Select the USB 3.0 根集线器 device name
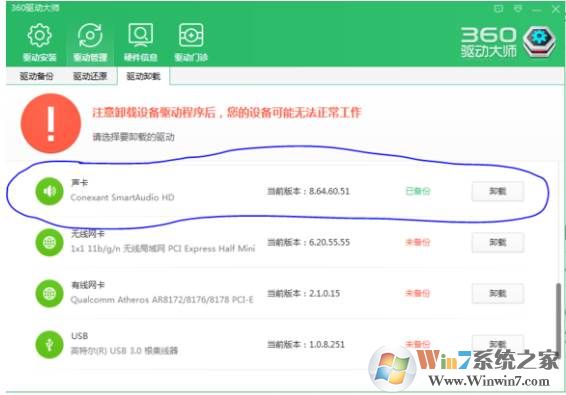 pyautogui.click(x=124, y=351)
